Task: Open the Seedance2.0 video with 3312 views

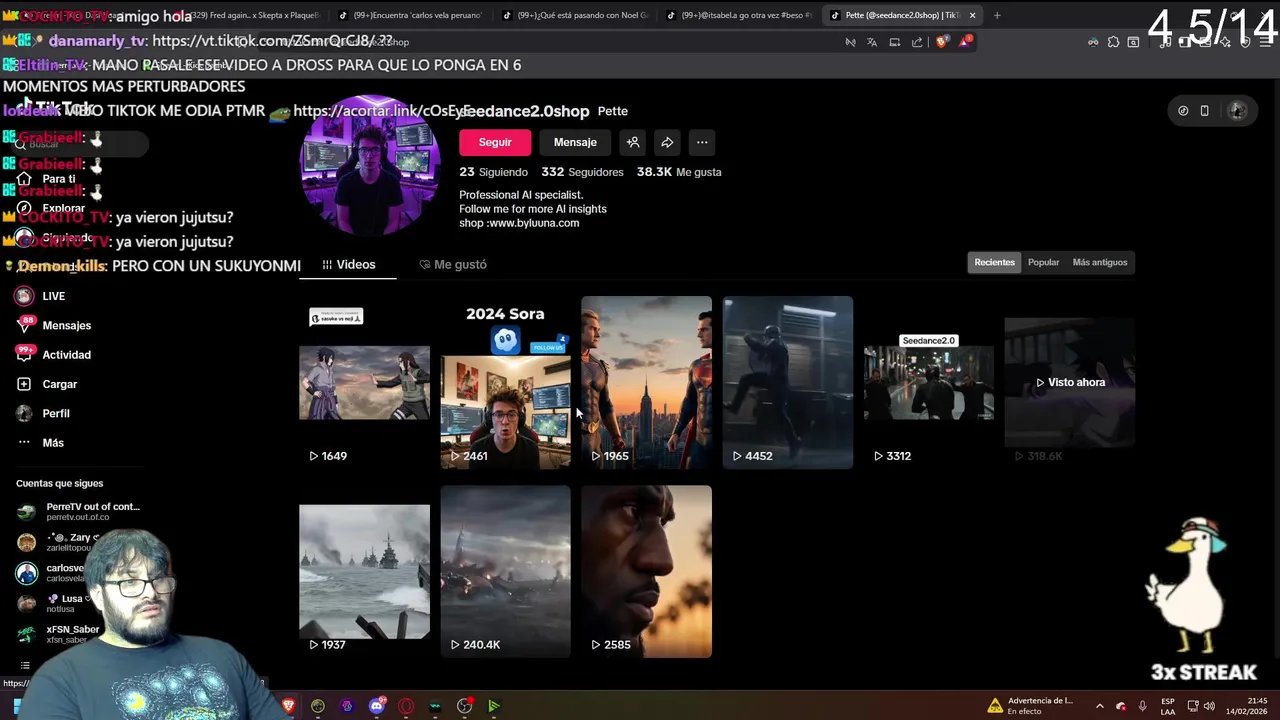Action: (x=929, y=382)
